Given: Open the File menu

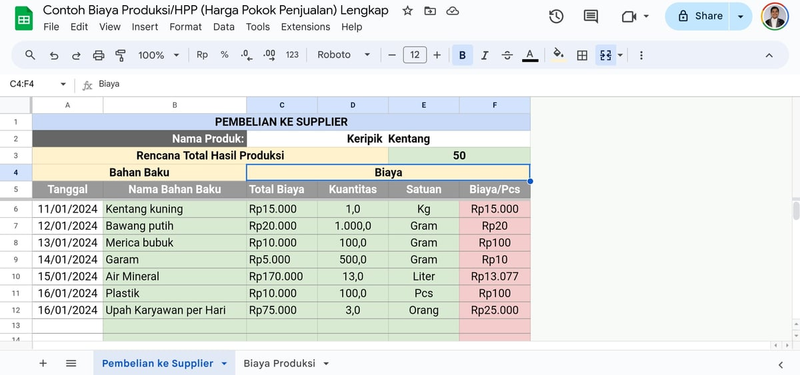Looking at the screenshot, I should (x=52, y=27).
